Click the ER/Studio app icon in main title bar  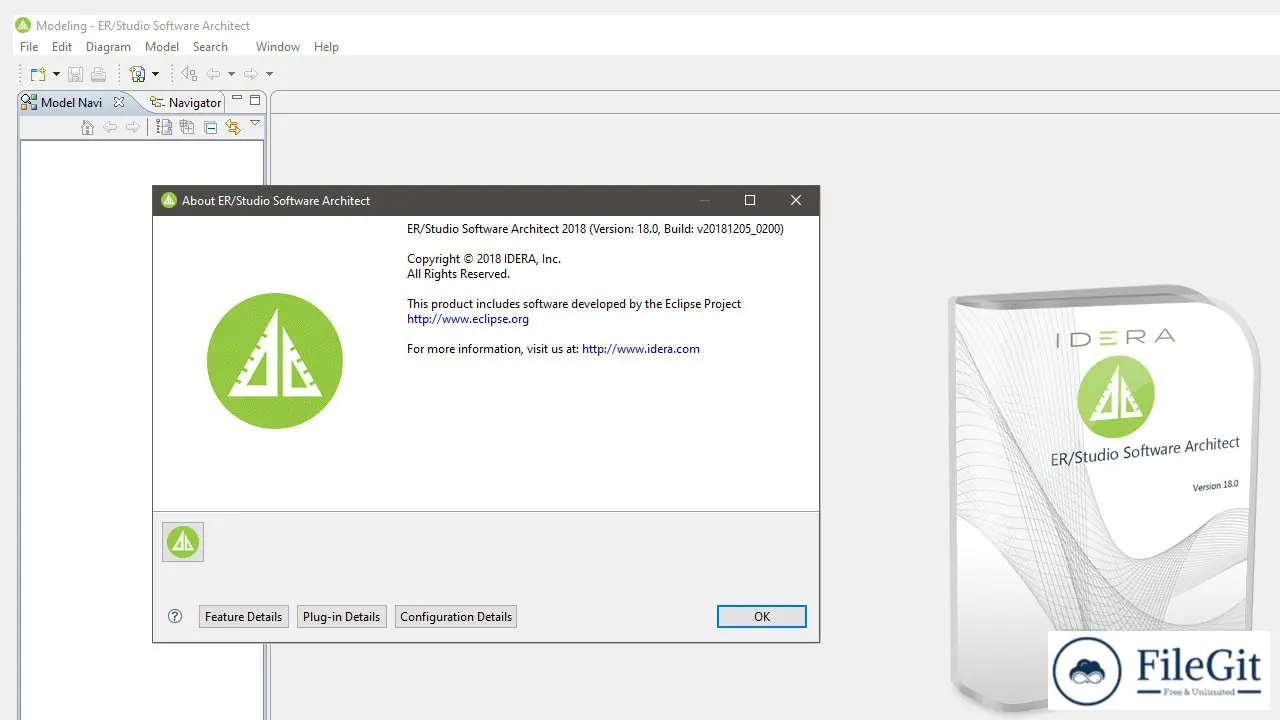tap(23, 25)
